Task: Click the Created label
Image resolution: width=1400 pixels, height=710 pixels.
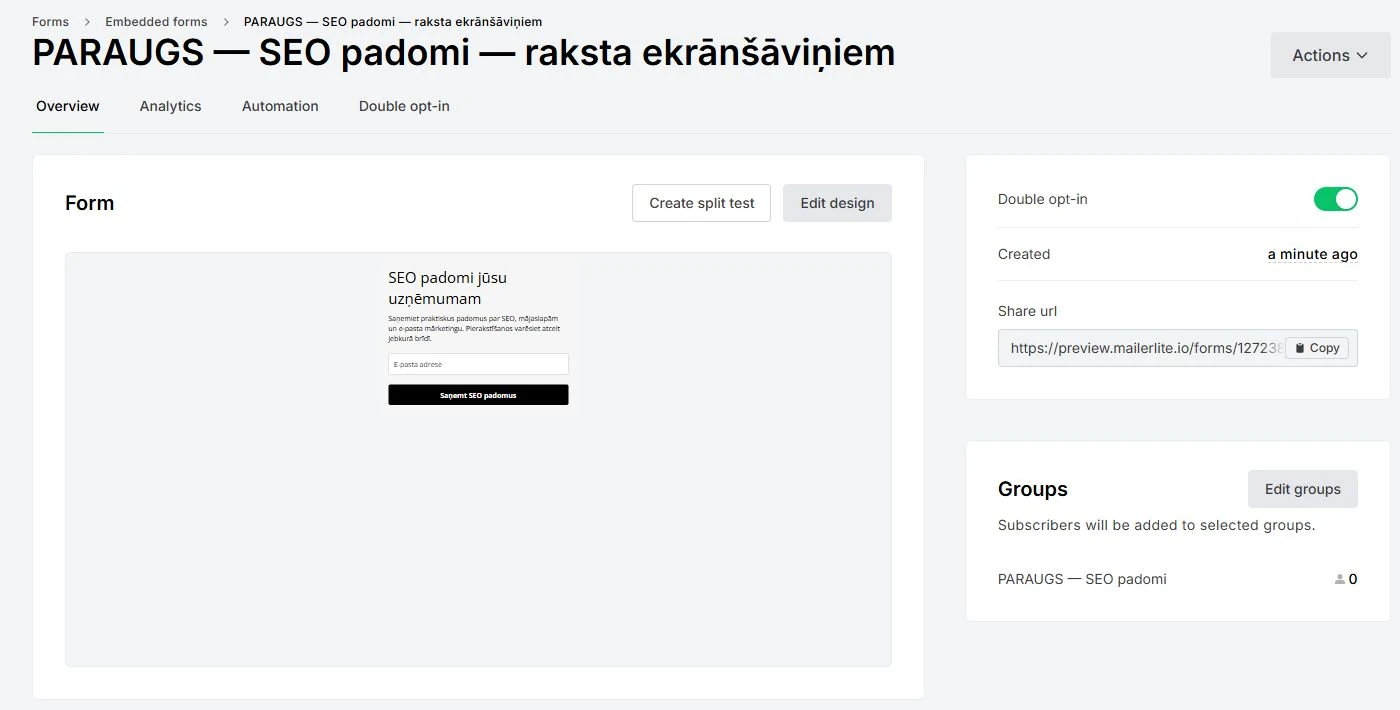Action: 1024,254
